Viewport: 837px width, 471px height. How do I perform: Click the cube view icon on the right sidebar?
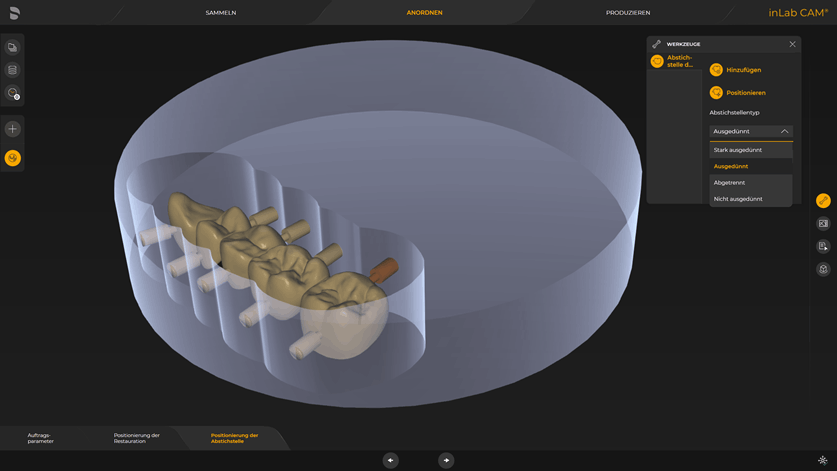coord(823,269)
